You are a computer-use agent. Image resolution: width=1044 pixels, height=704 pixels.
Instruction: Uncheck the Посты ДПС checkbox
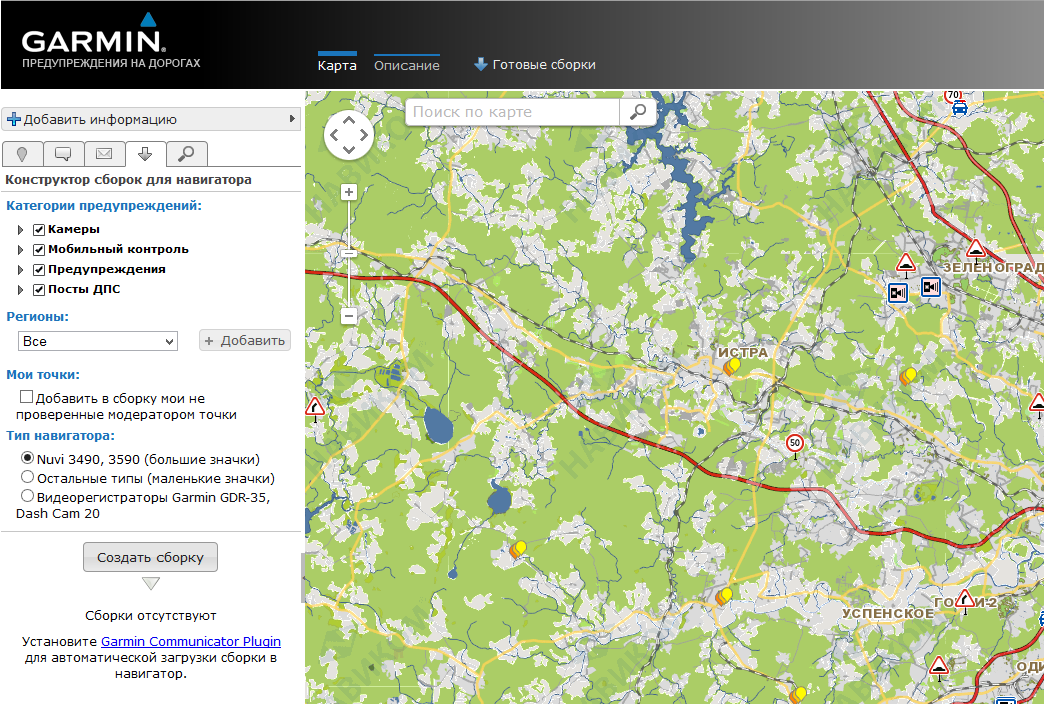pos(40,290)
